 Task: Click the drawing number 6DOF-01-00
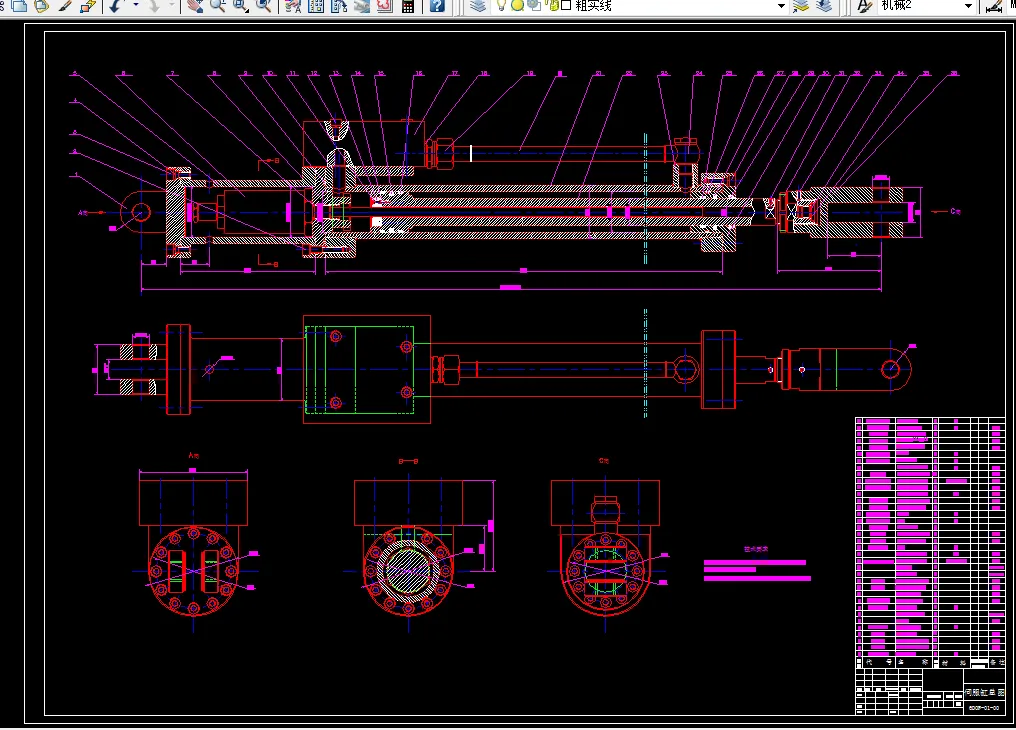(x=984, y=708)
